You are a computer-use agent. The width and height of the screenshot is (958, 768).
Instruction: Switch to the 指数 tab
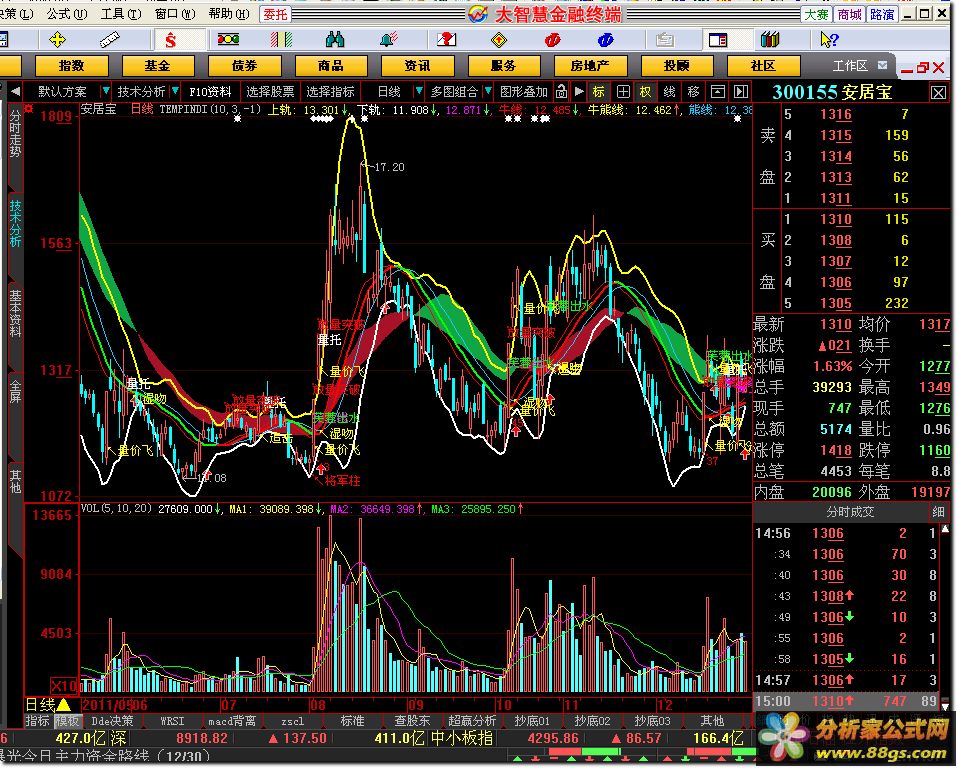coord(71,65)
